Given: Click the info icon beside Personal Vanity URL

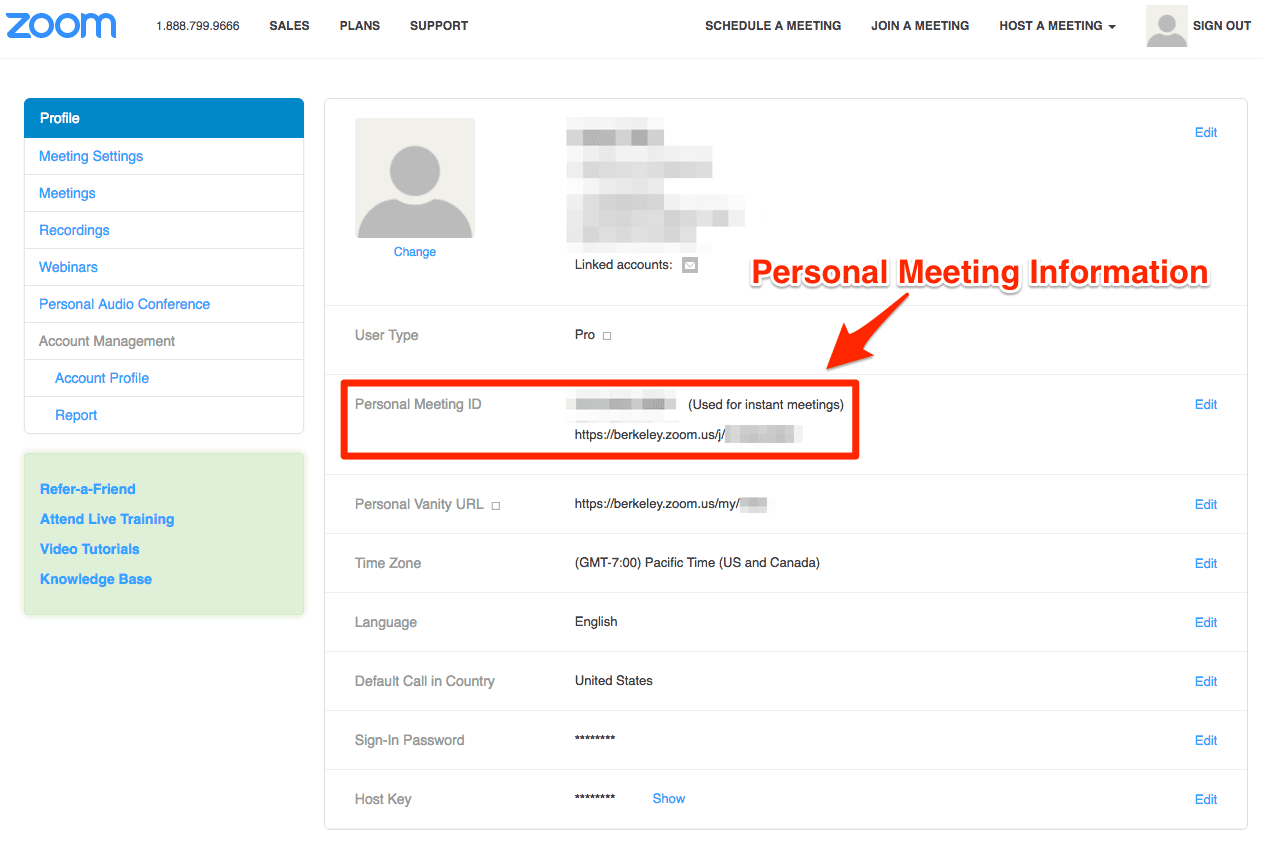Looking at the screenshot, I should 496,506.
